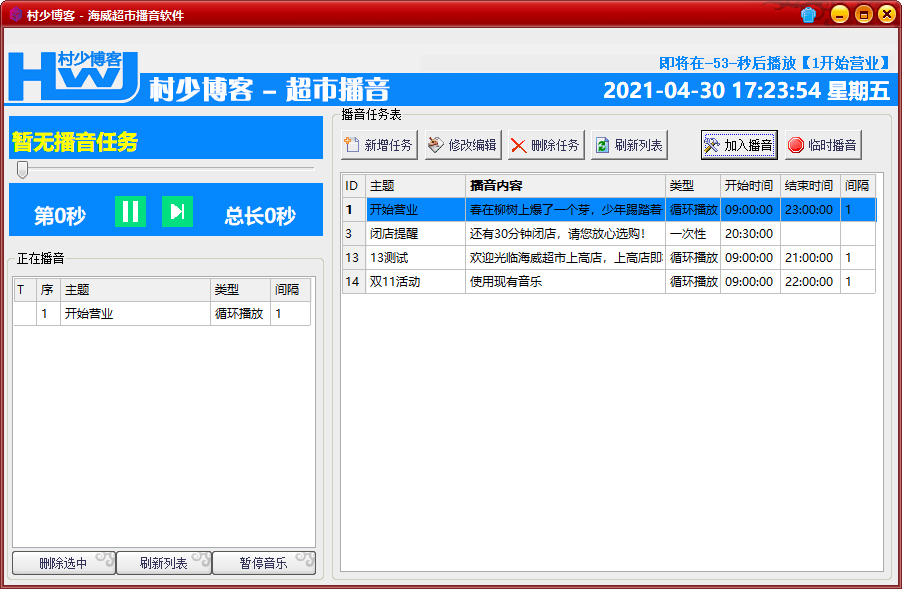Click 刷新列表 below the playing list
The image size is (902, 589).
point(164,563)
